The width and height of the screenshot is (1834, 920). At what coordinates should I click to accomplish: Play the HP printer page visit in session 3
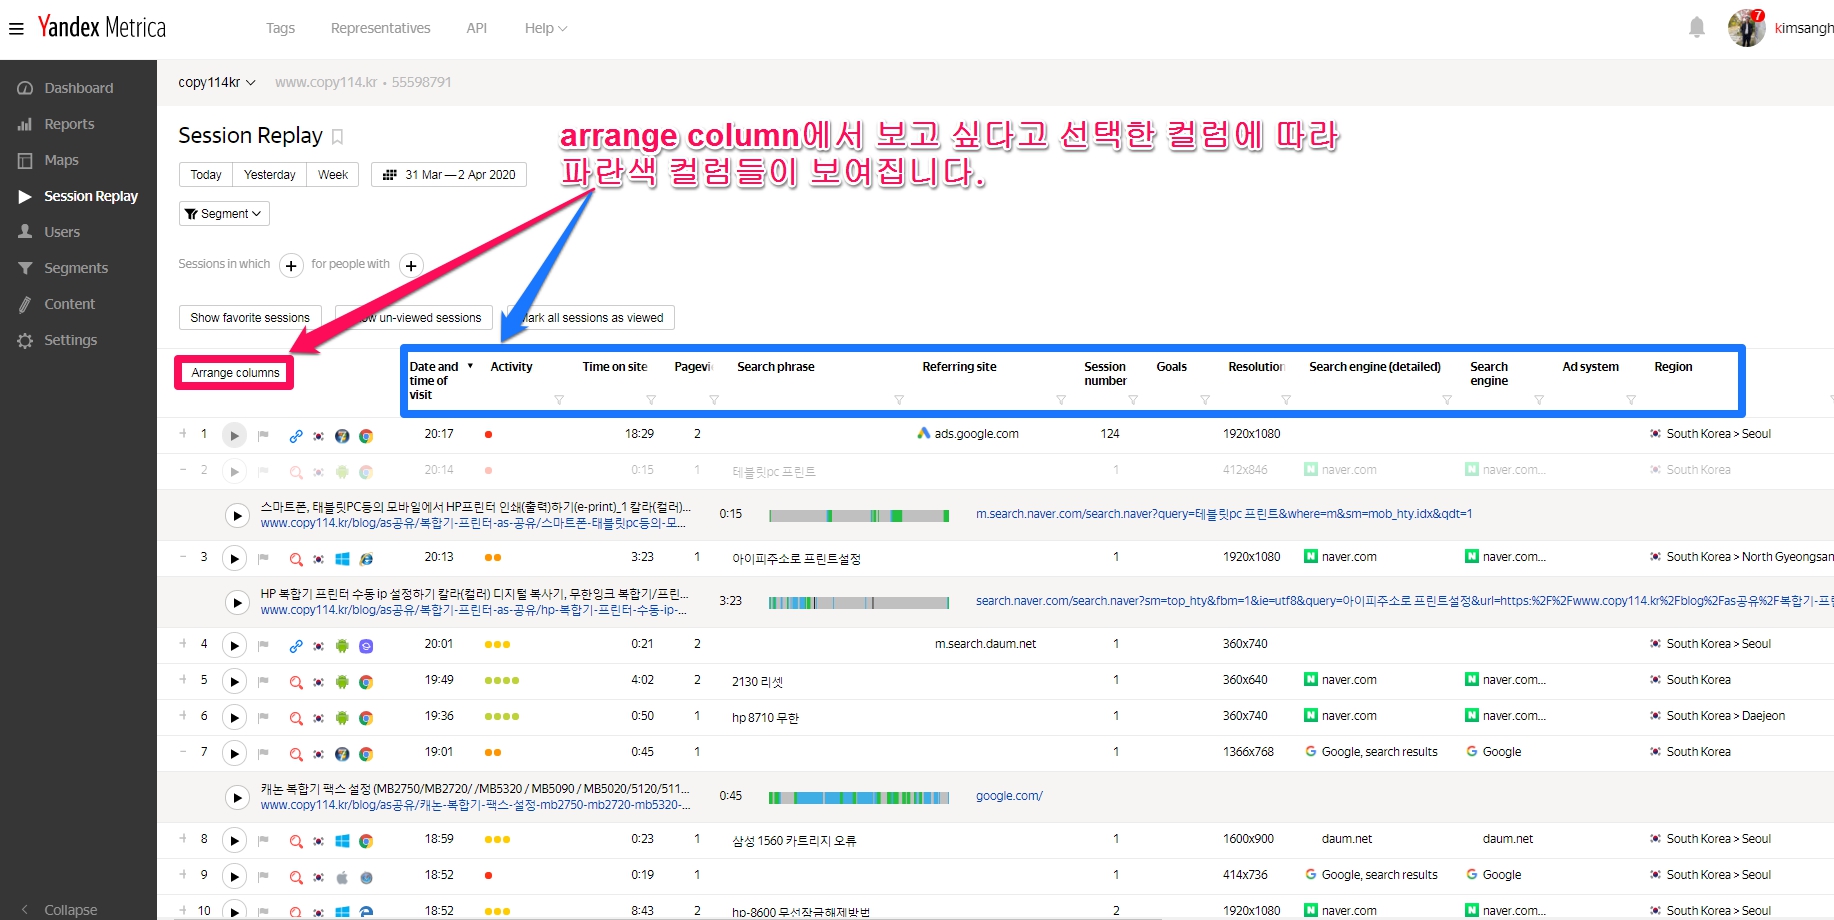click(237, 602)
